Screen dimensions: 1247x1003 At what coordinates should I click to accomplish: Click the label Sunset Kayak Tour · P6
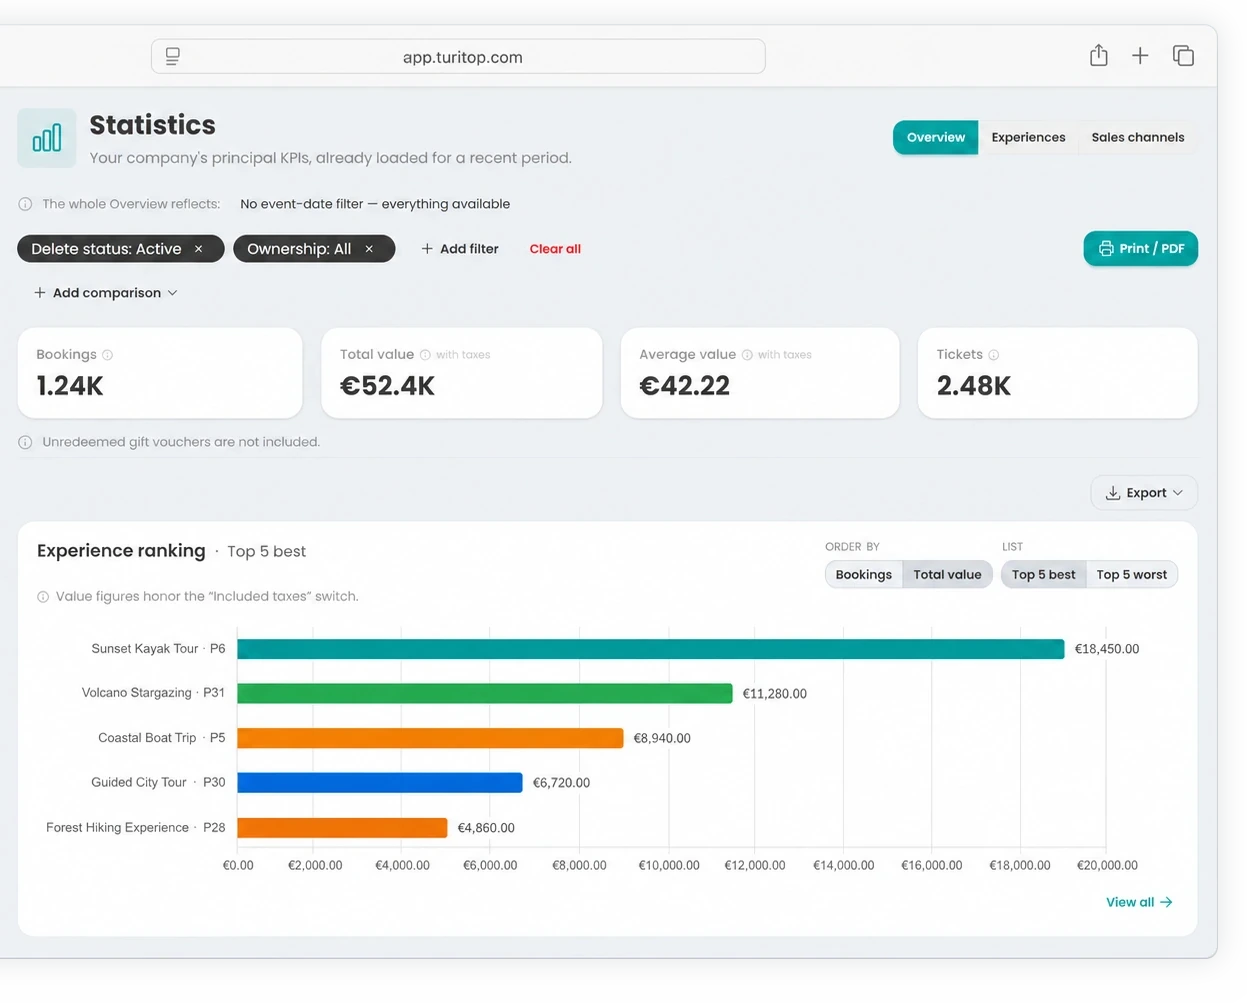(x=158, y=649)
